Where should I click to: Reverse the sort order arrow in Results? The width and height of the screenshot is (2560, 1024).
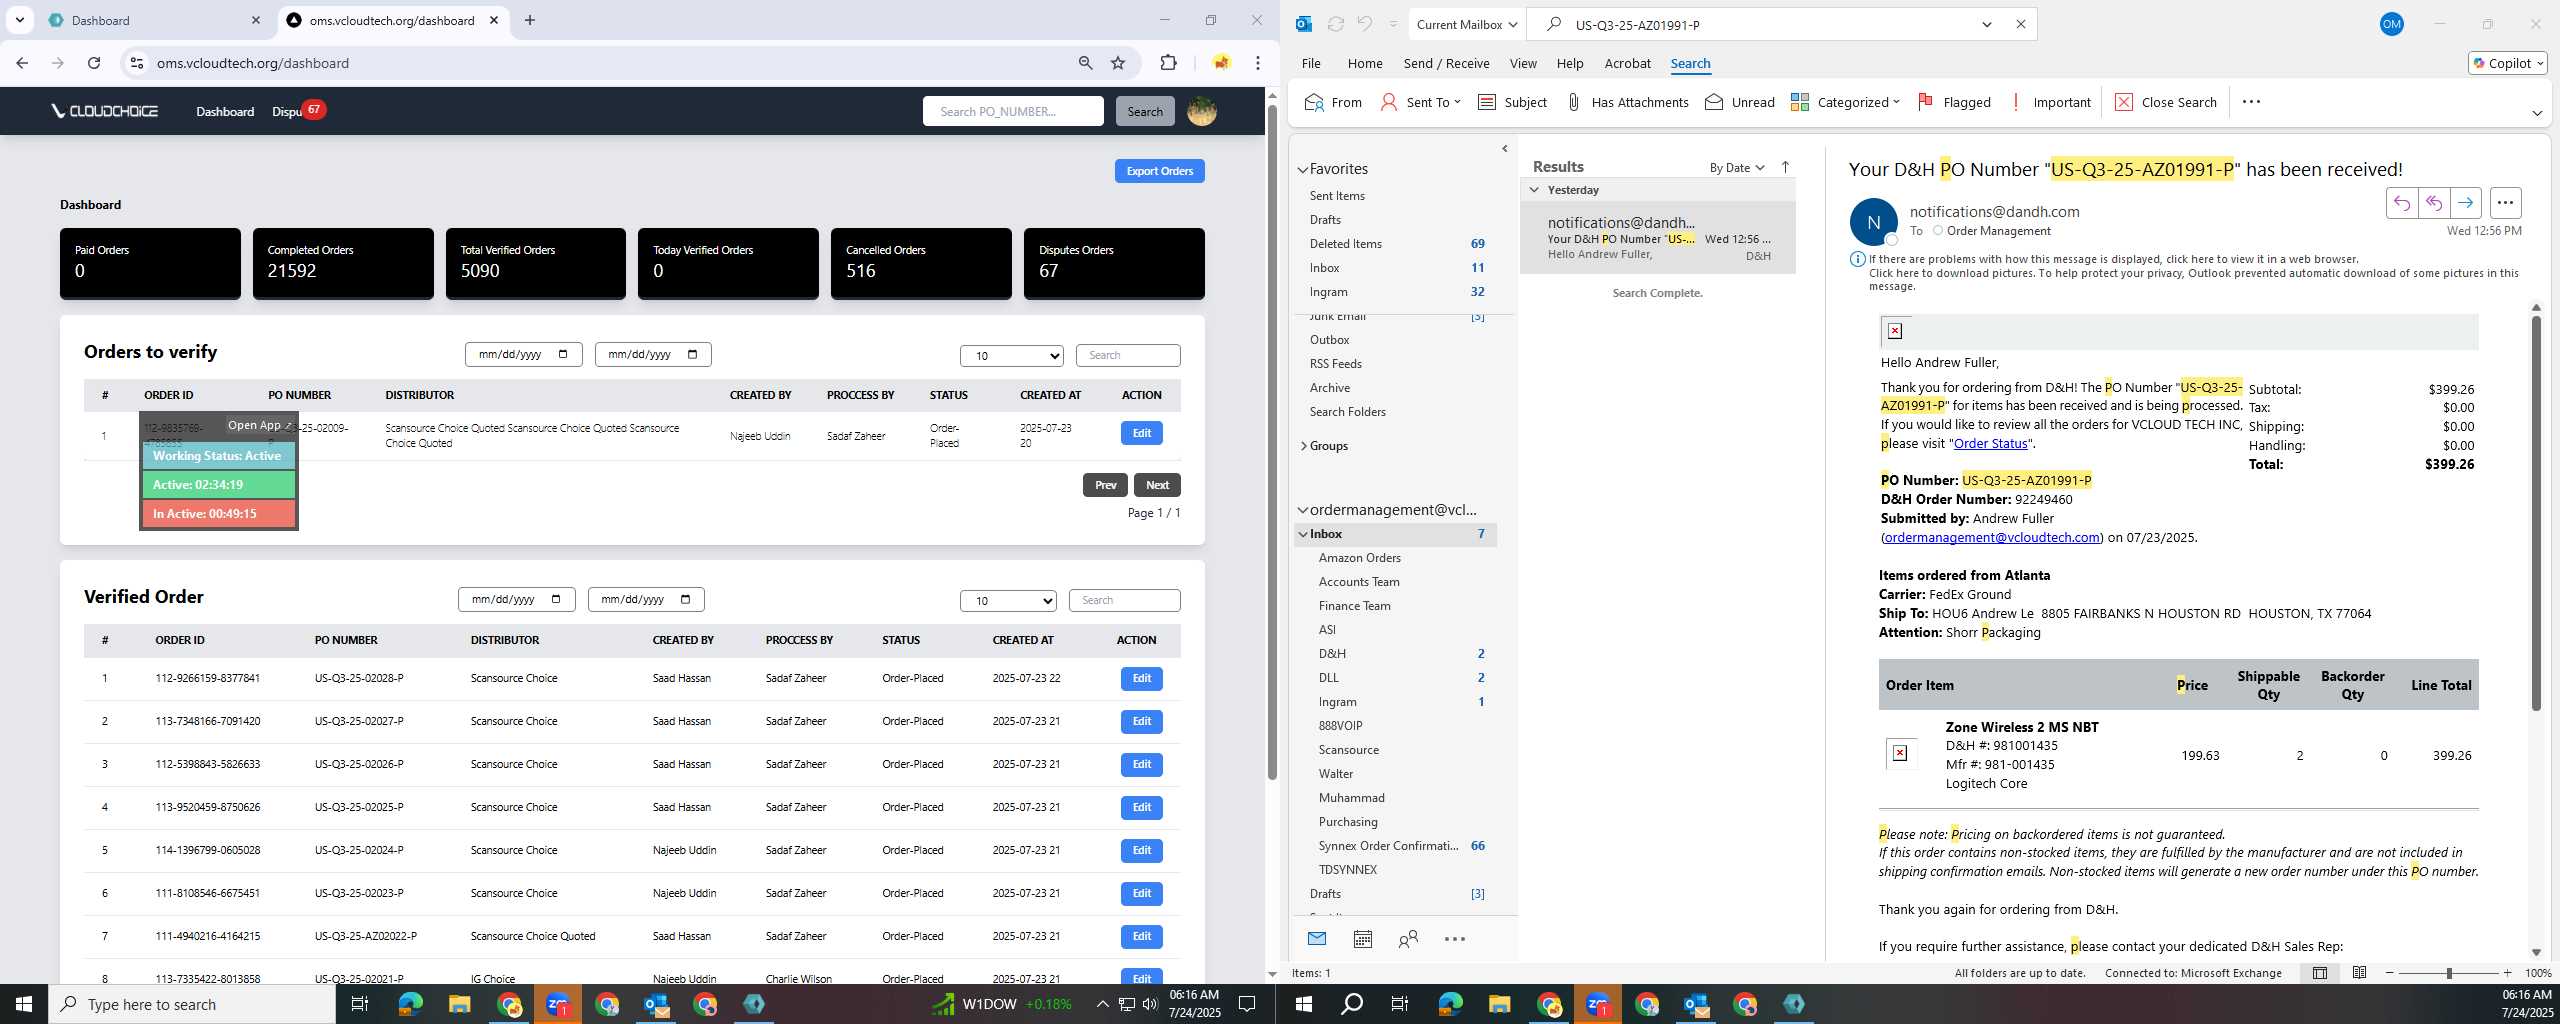click(1785, 167)
